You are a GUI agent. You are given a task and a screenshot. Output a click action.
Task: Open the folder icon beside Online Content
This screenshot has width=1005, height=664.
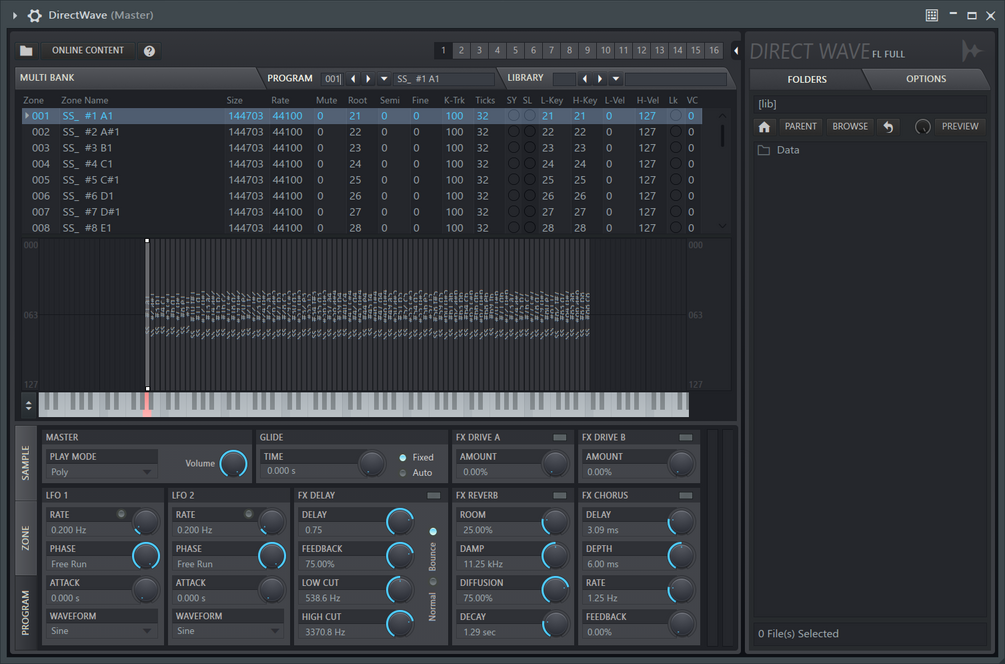(x=26, y=51)
